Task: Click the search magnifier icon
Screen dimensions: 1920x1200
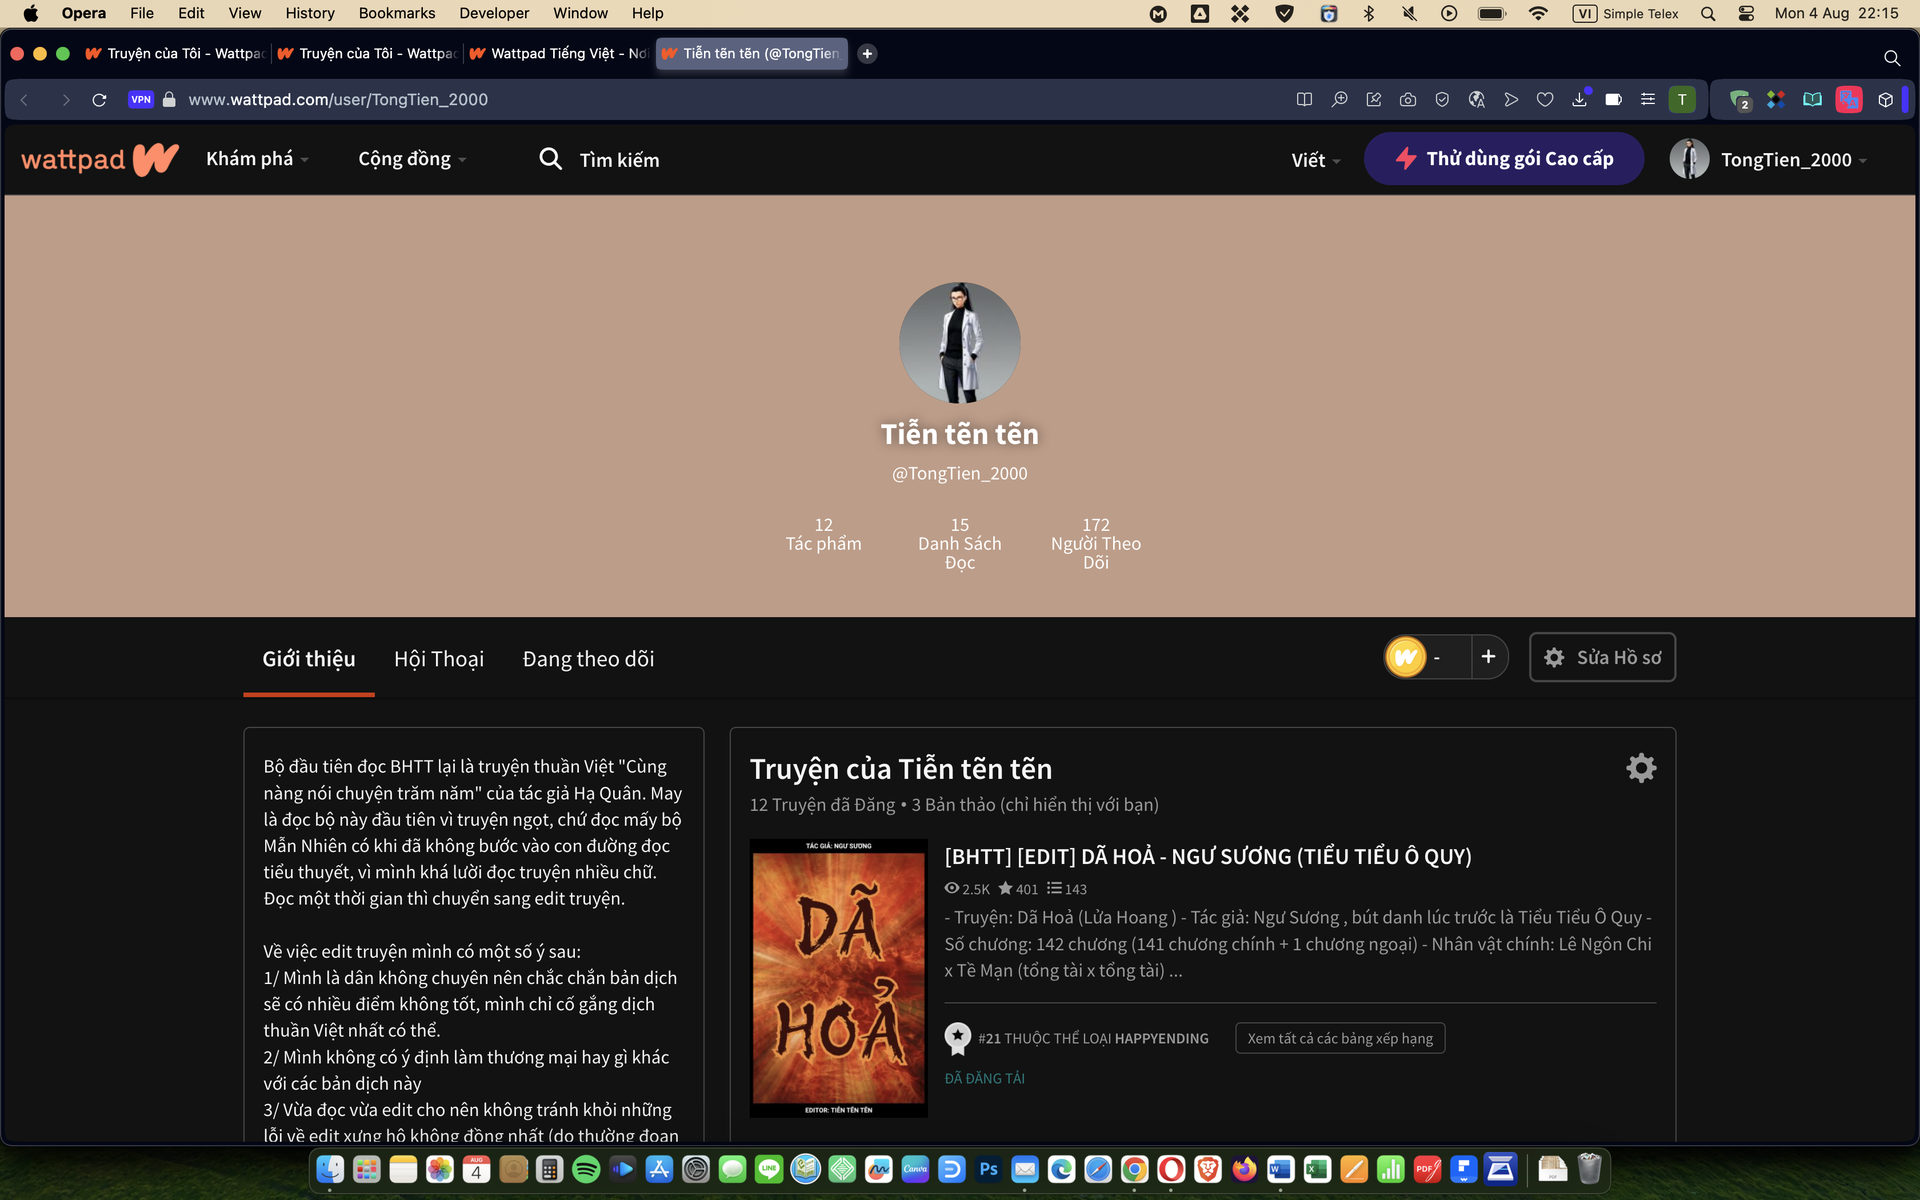Action: point(550,159)
